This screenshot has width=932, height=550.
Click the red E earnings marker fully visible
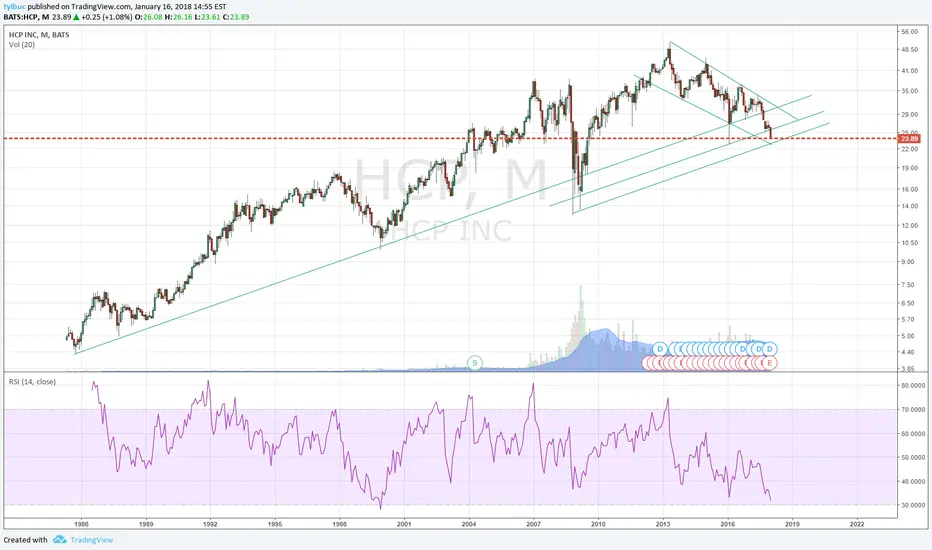[770, 363]
